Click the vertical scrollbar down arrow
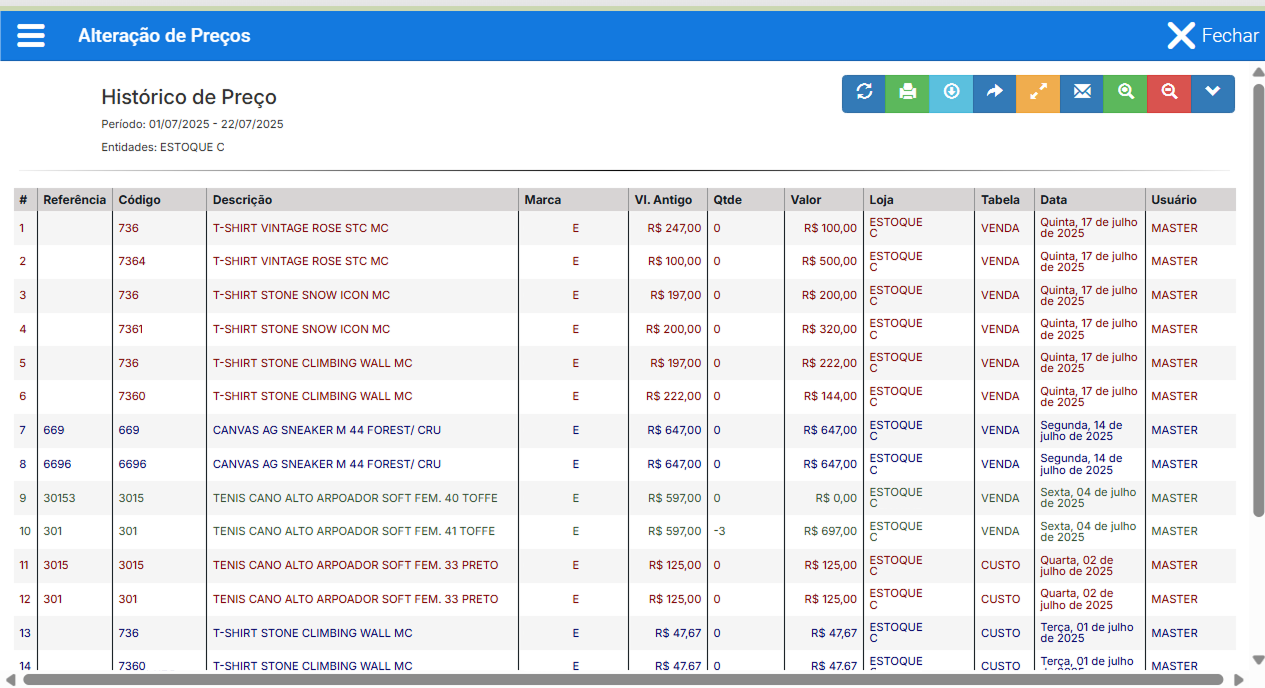The height and width of the screenshot is (688, 1265). coord(1258,660)
